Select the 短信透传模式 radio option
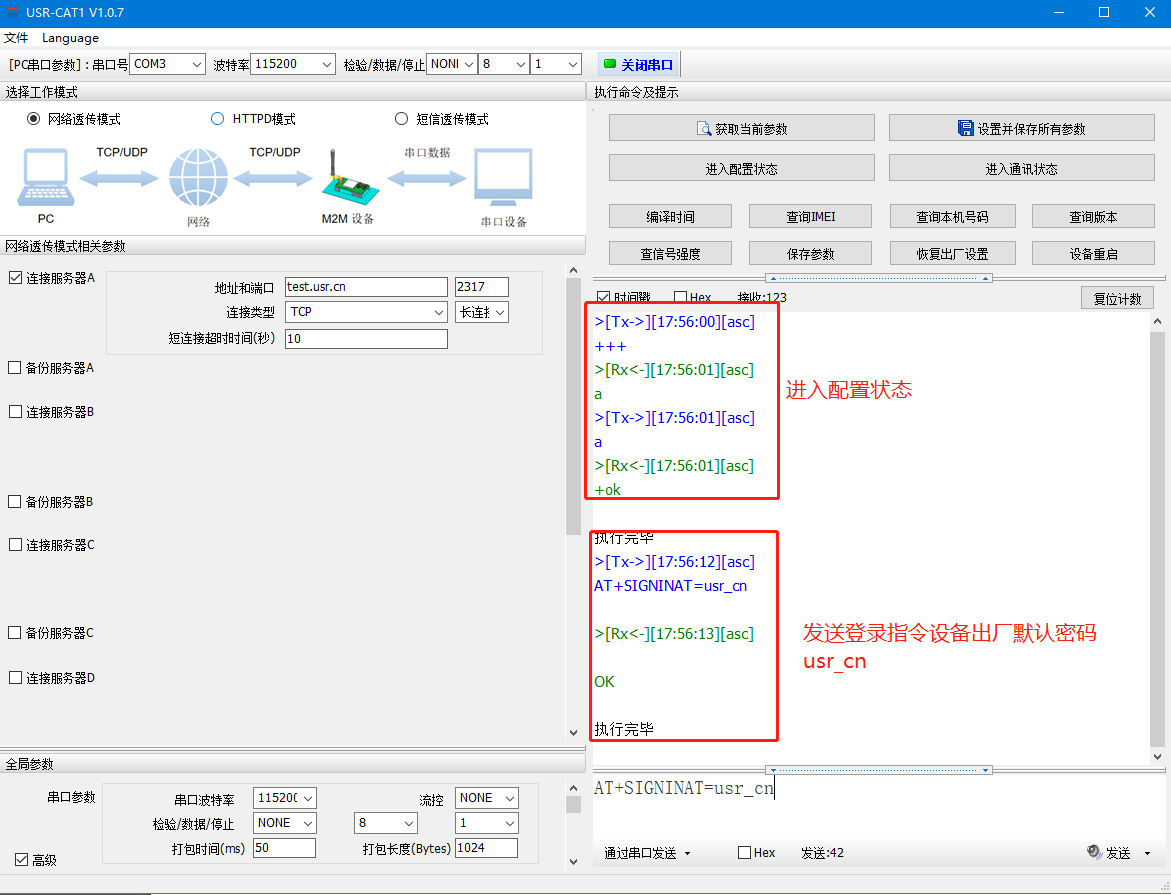 click(402, 119)
